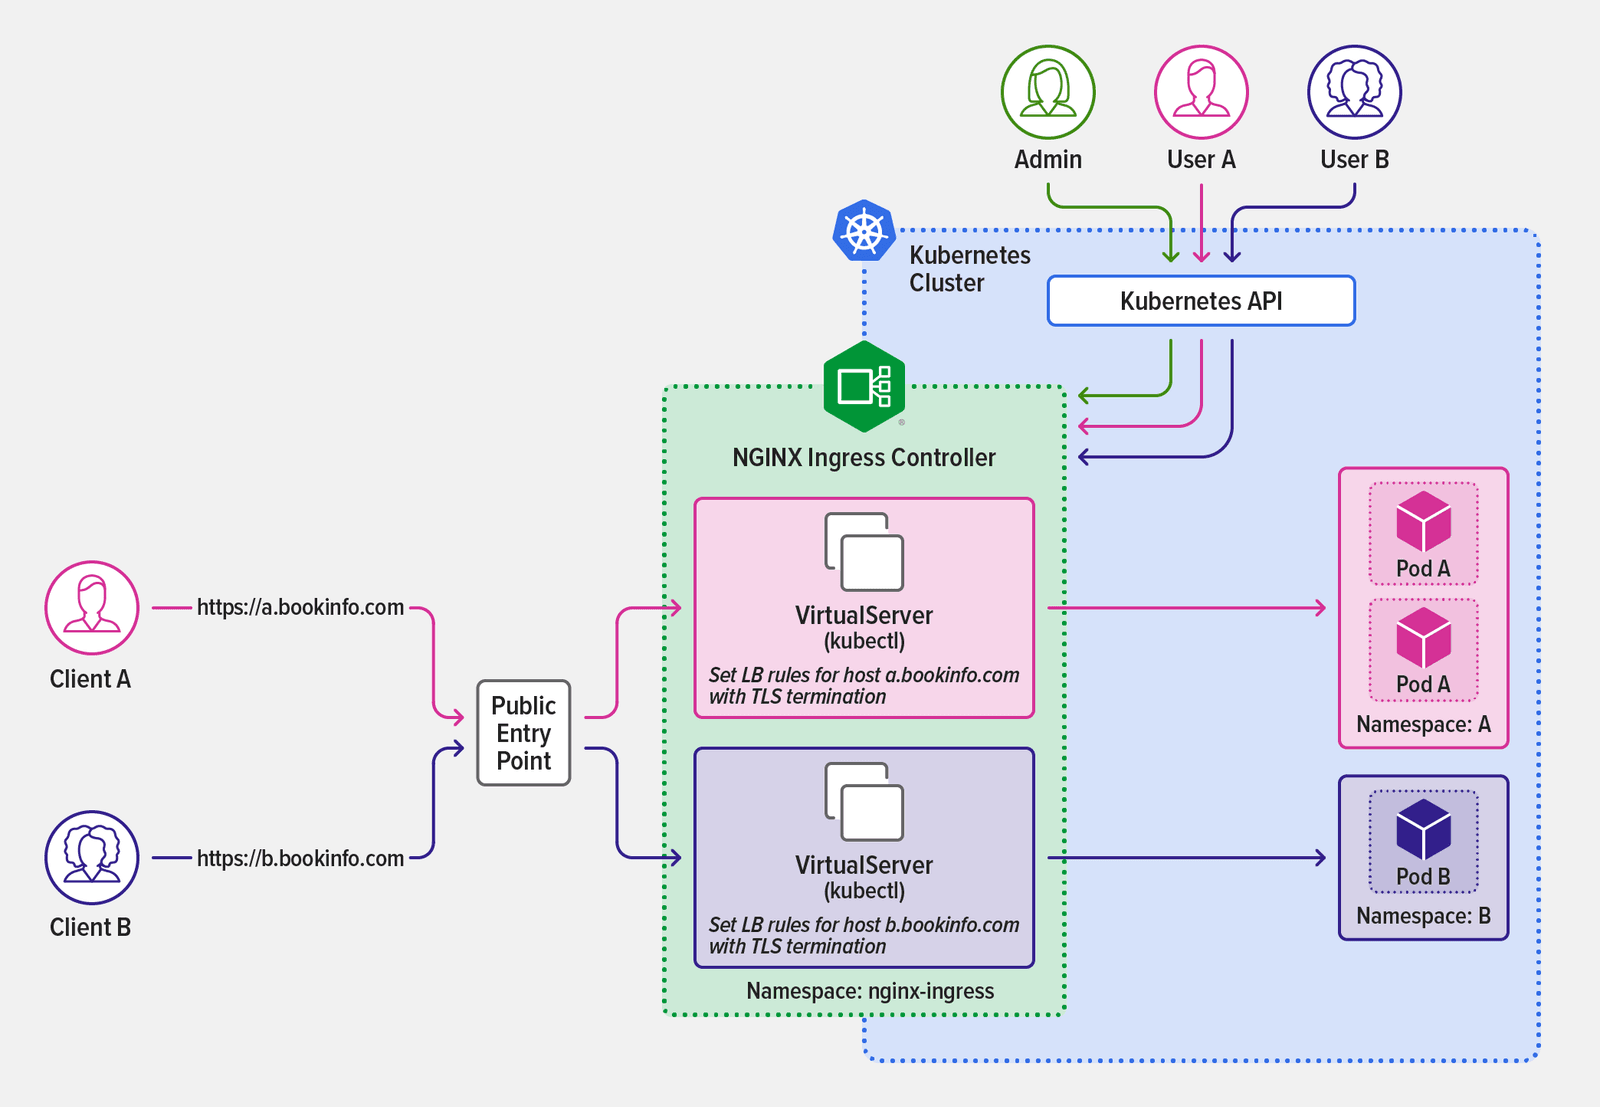This screenshot has height=1107, width=1600.
Task: Click the Public Entry Point box
Action: coord(523,733)
